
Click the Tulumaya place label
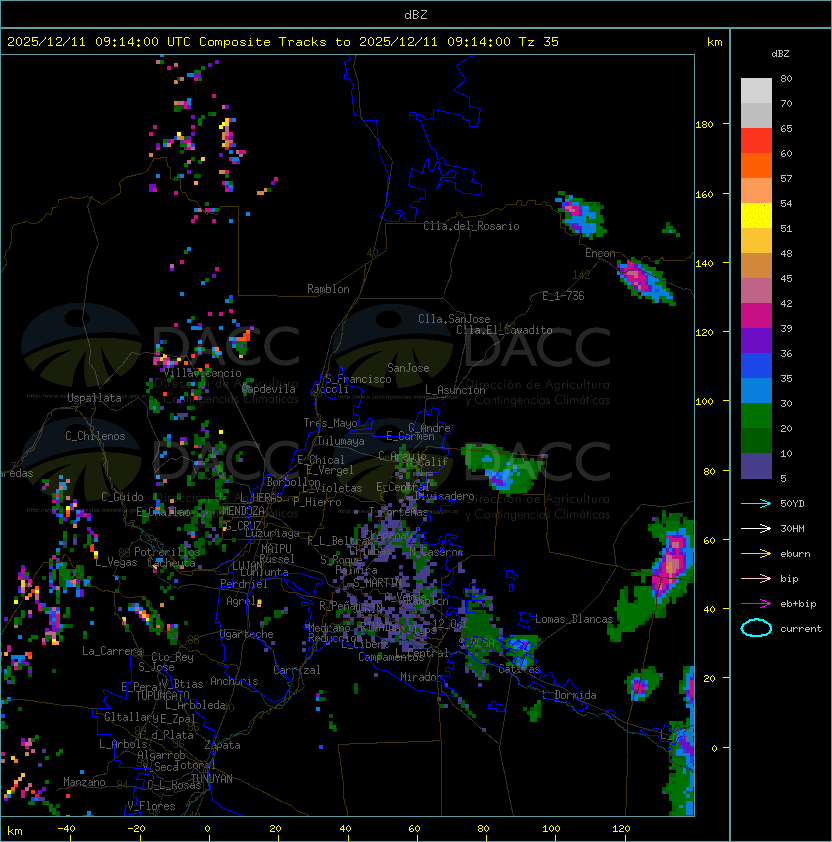(341, 441)
